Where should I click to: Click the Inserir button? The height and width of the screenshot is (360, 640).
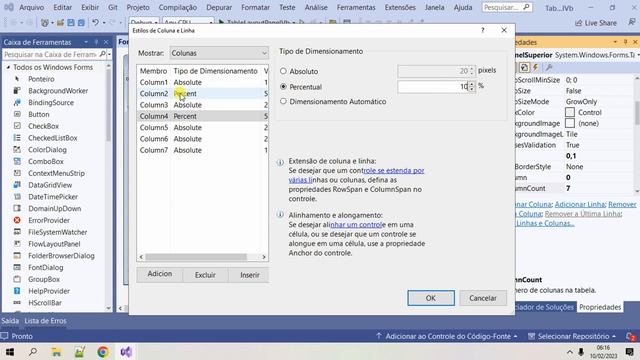[249, 275]
